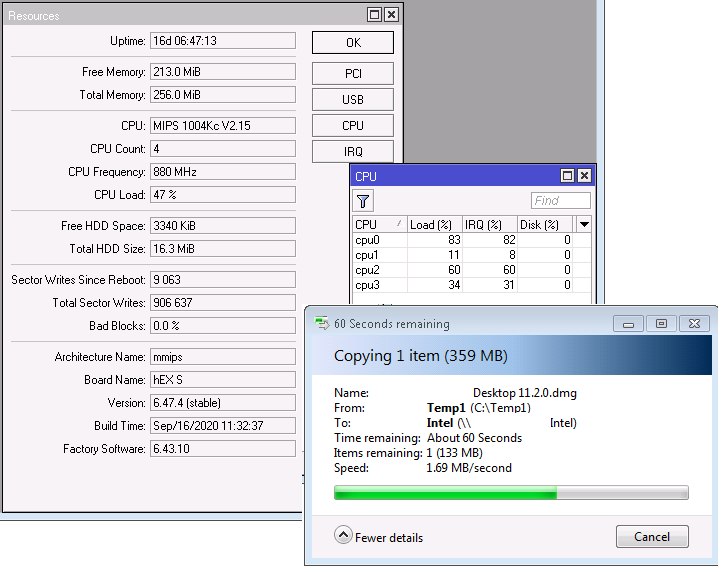Close the Resources window
721x572 pixels.
pyautogui.click(x=391, y=15)
